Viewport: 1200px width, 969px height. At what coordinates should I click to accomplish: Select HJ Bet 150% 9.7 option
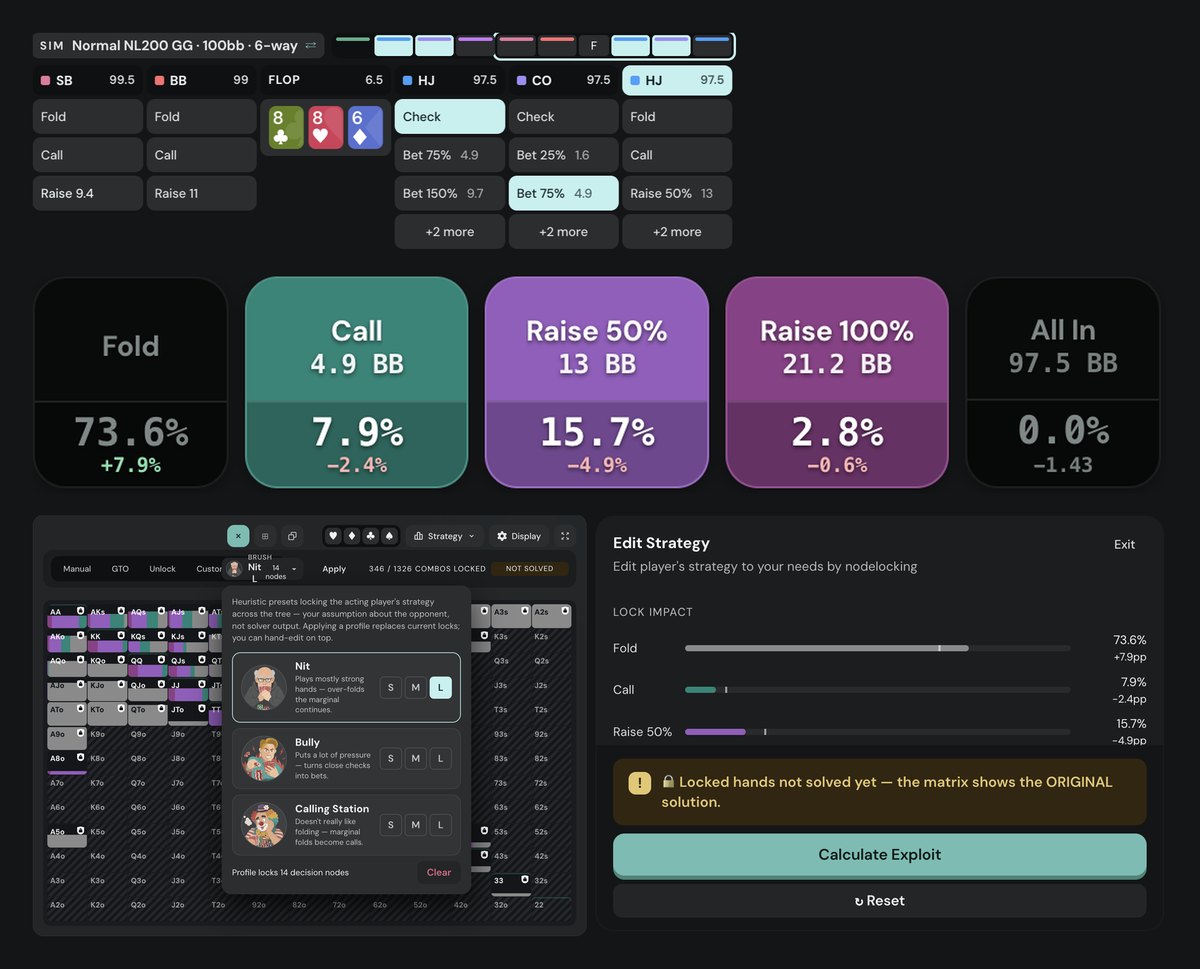coord(450,193)
